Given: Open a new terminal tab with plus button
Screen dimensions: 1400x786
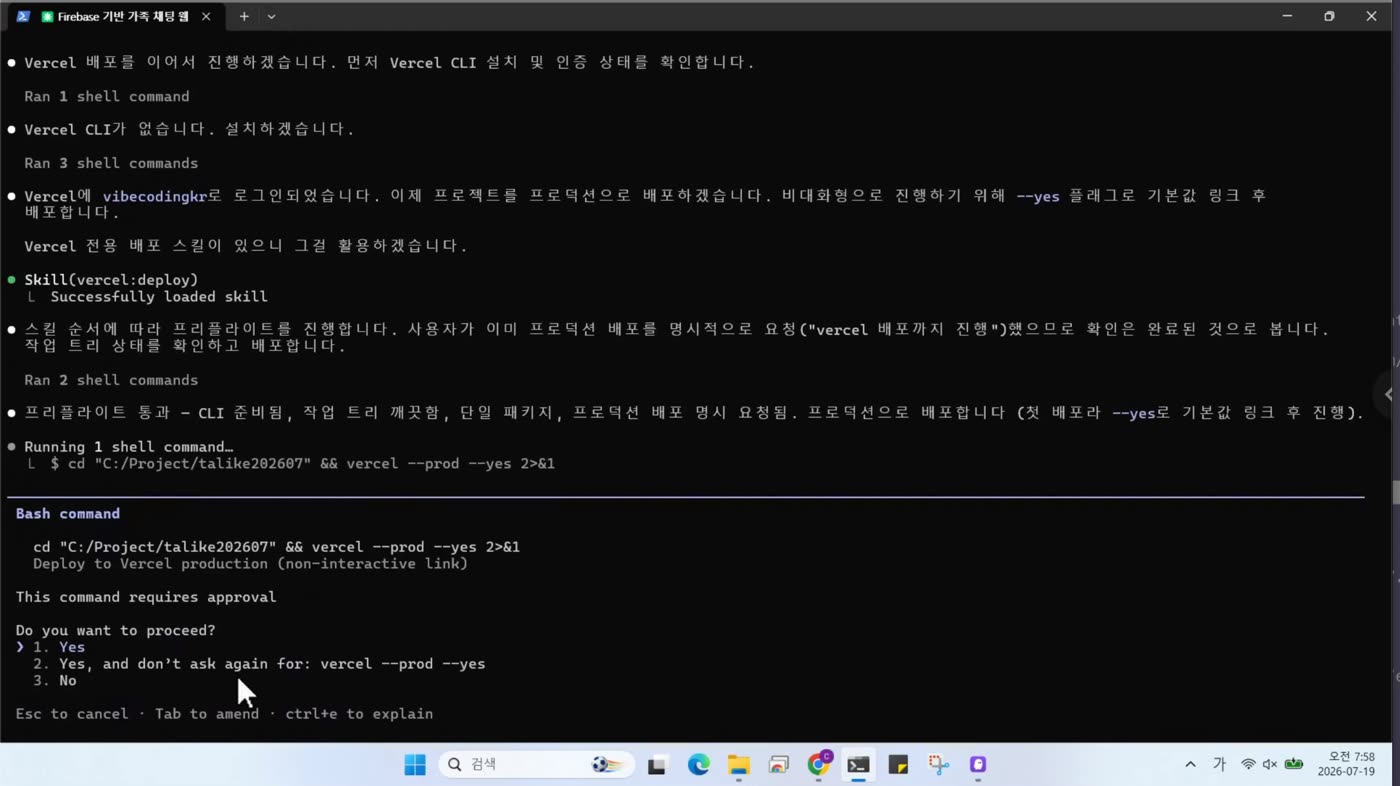Looking at the screenshot, I should click(243, 16).
